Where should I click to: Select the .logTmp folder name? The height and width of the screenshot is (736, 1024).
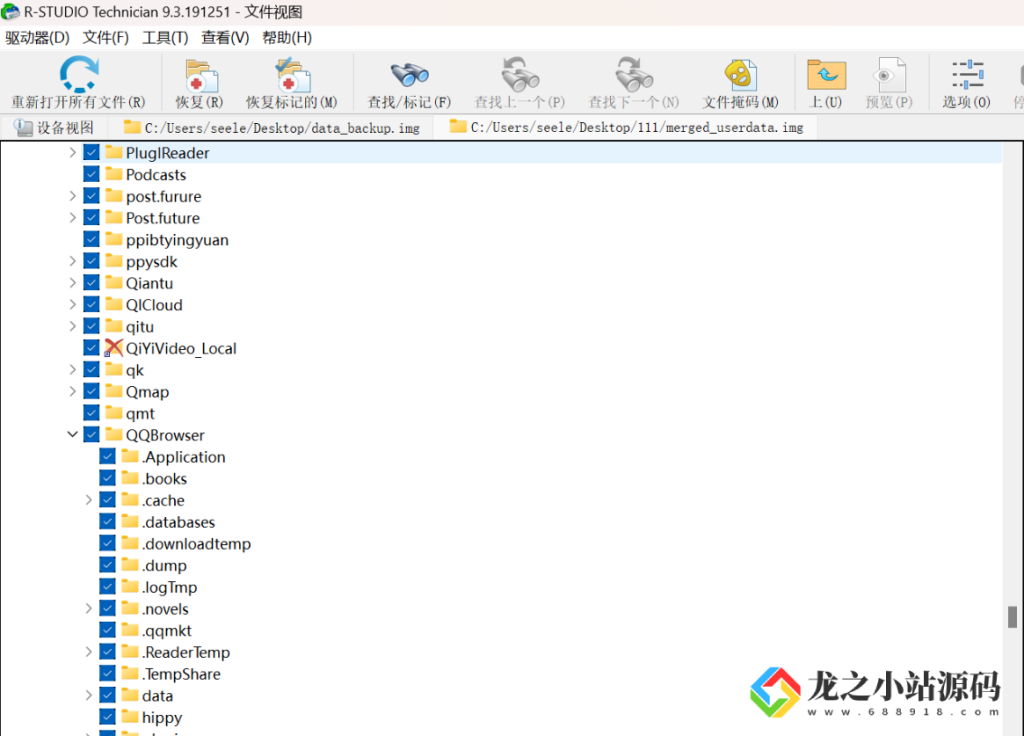[169, 587]
